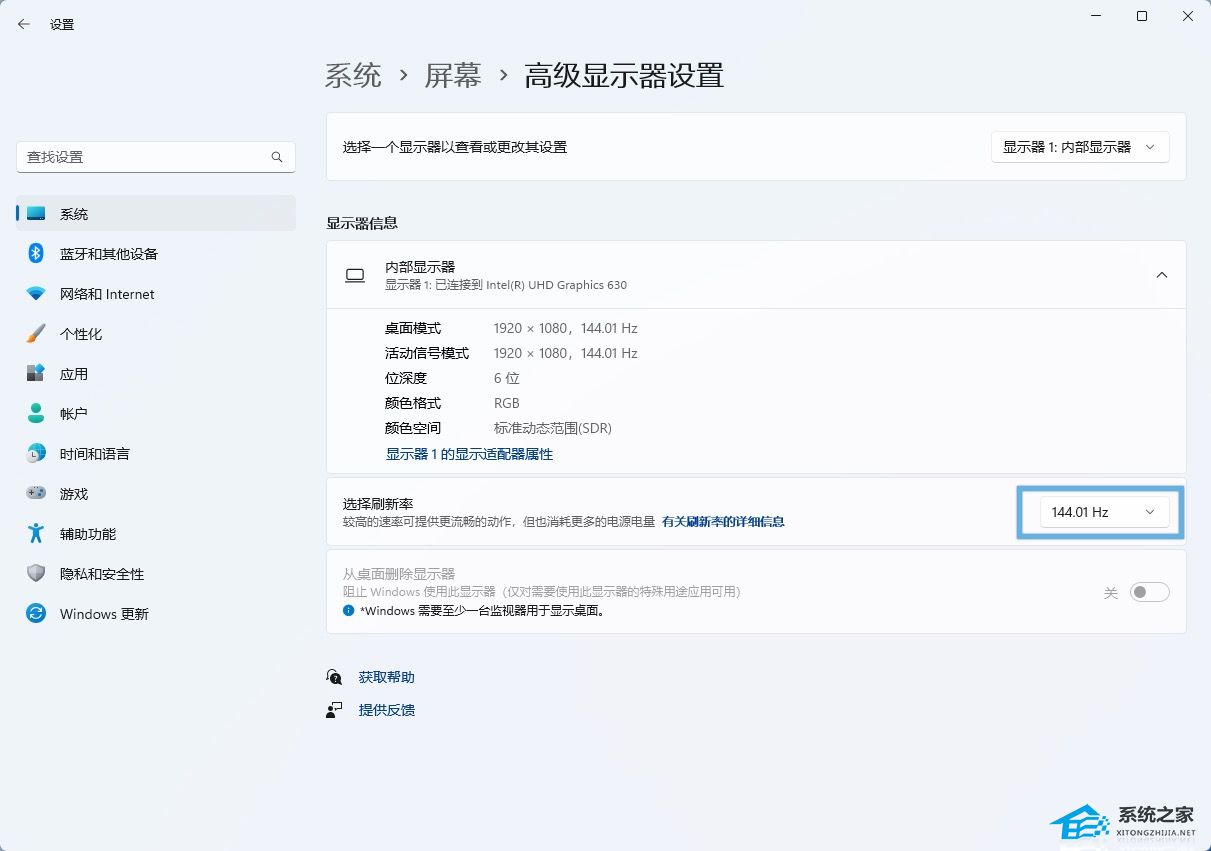The height and width of the screenshot is (851, 1211).
Task: Click the 获取帮助 link
Action: point(386,677)
